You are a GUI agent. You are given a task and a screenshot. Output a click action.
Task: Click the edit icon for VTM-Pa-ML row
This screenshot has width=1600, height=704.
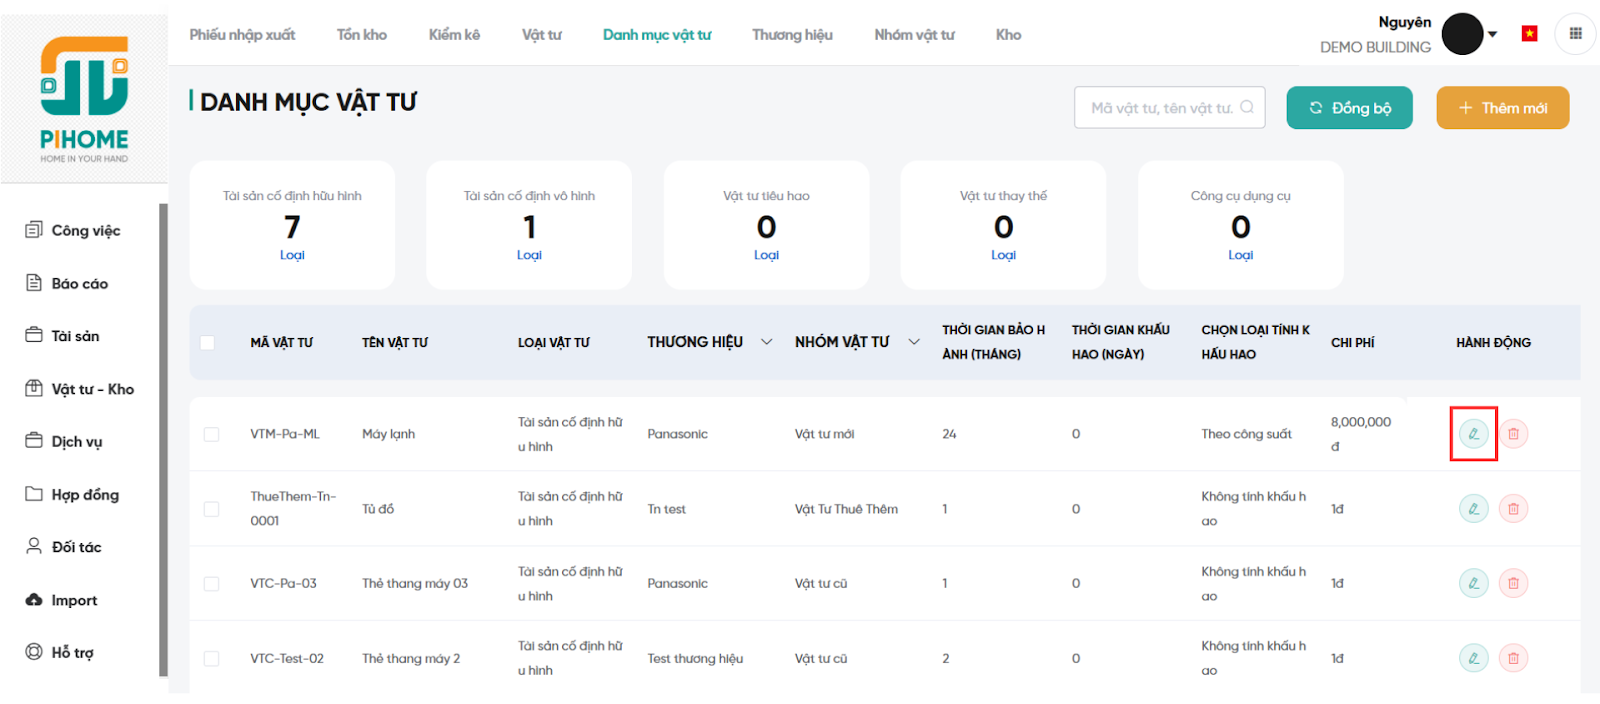pos(1473,434)
